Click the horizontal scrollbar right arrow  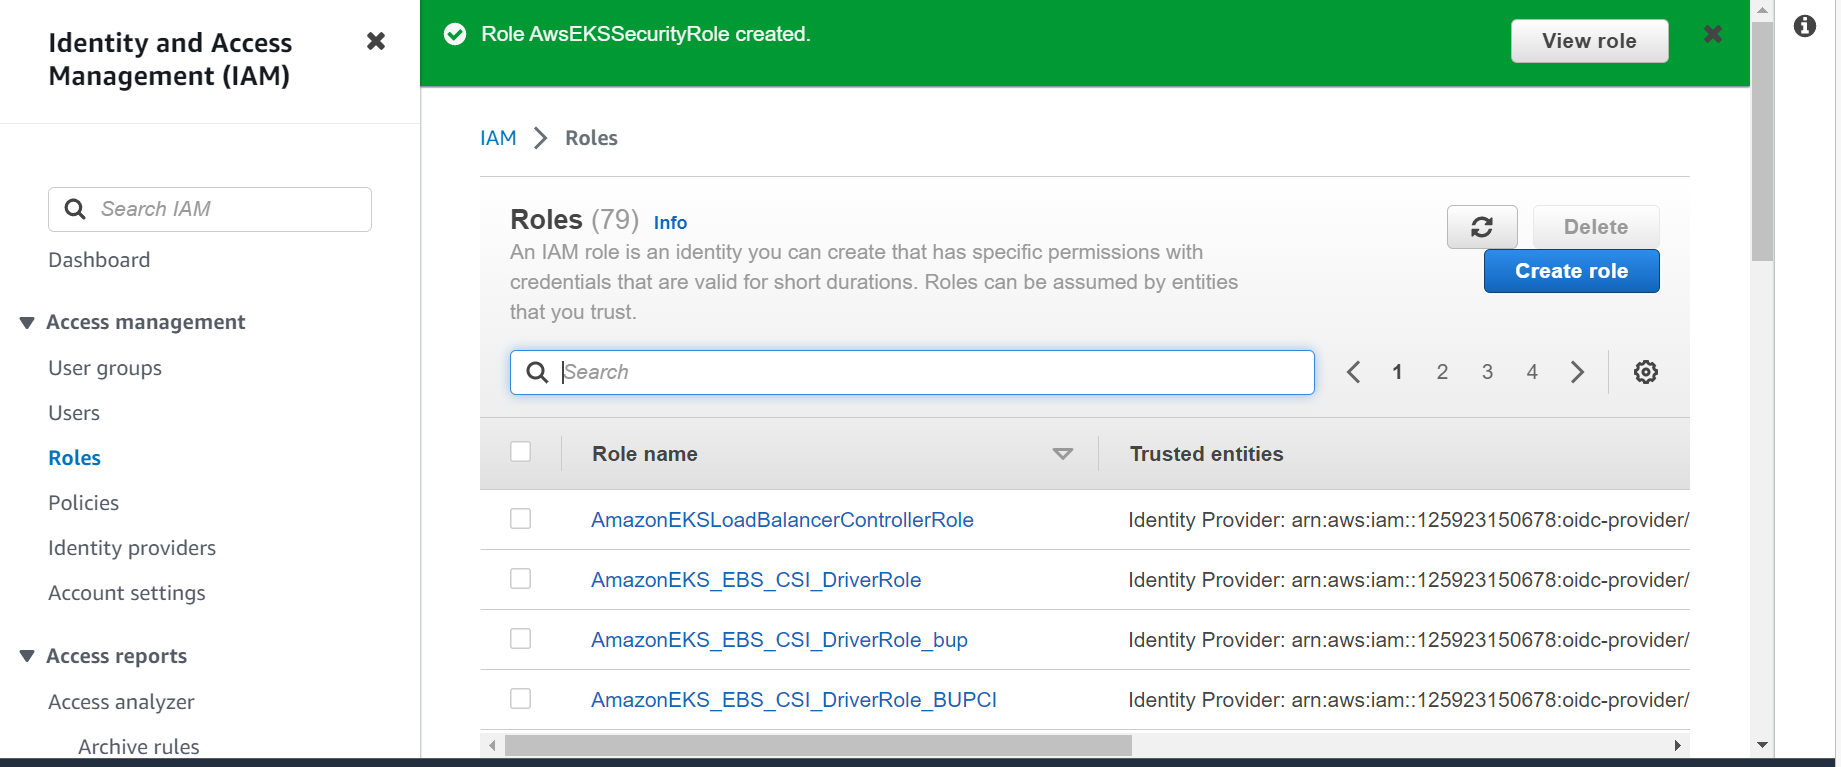(1677, 746)
